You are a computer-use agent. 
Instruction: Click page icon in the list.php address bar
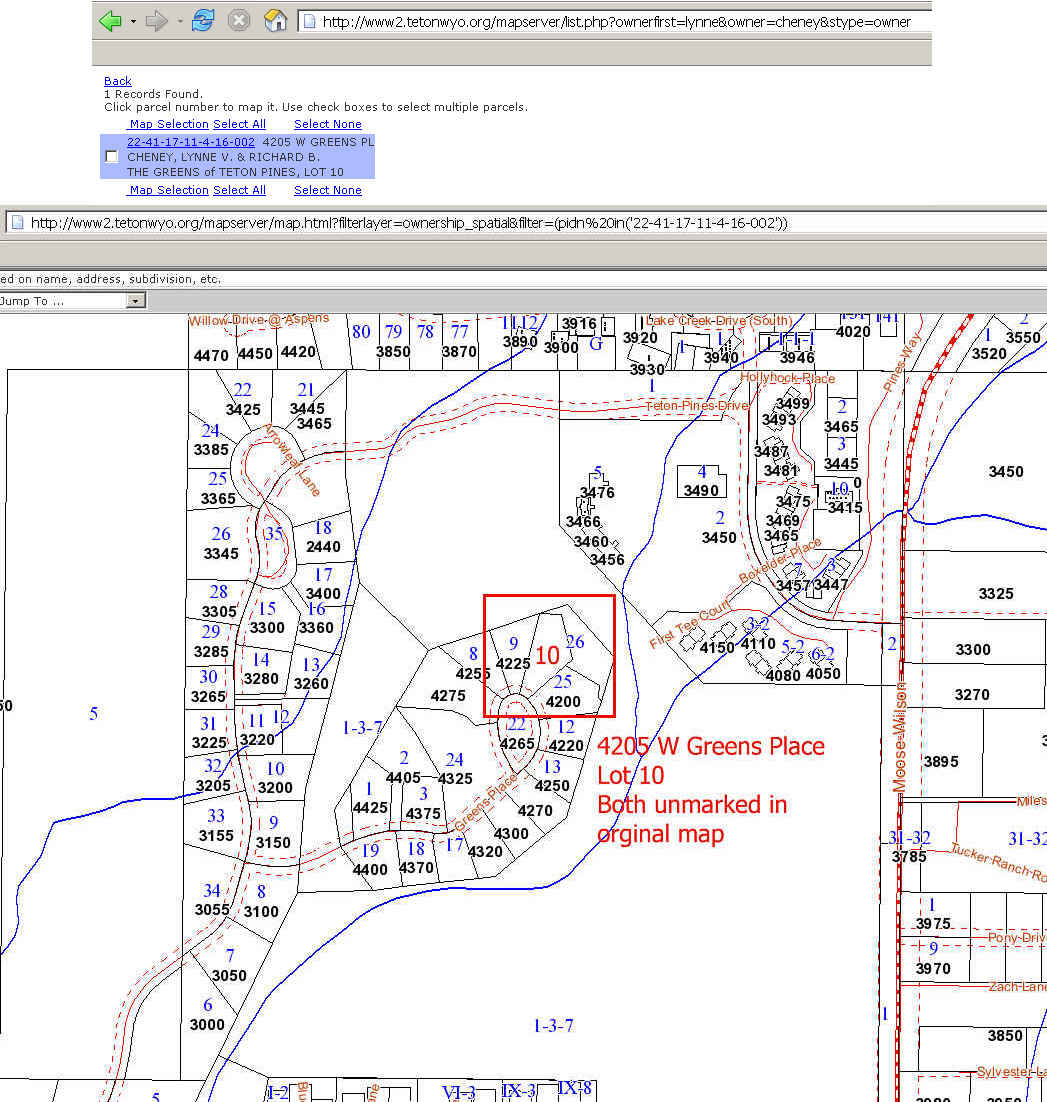click(x=310, y=21)
